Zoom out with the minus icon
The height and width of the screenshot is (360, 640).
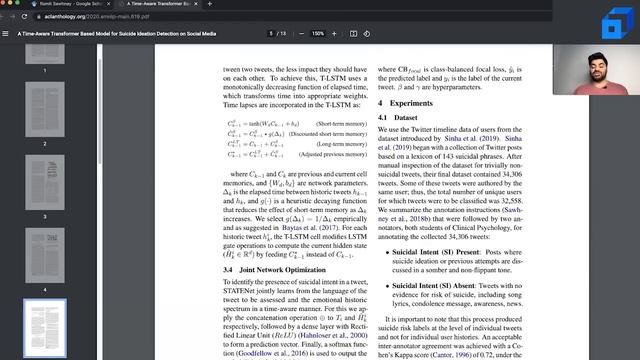click(x=302, y=33)
